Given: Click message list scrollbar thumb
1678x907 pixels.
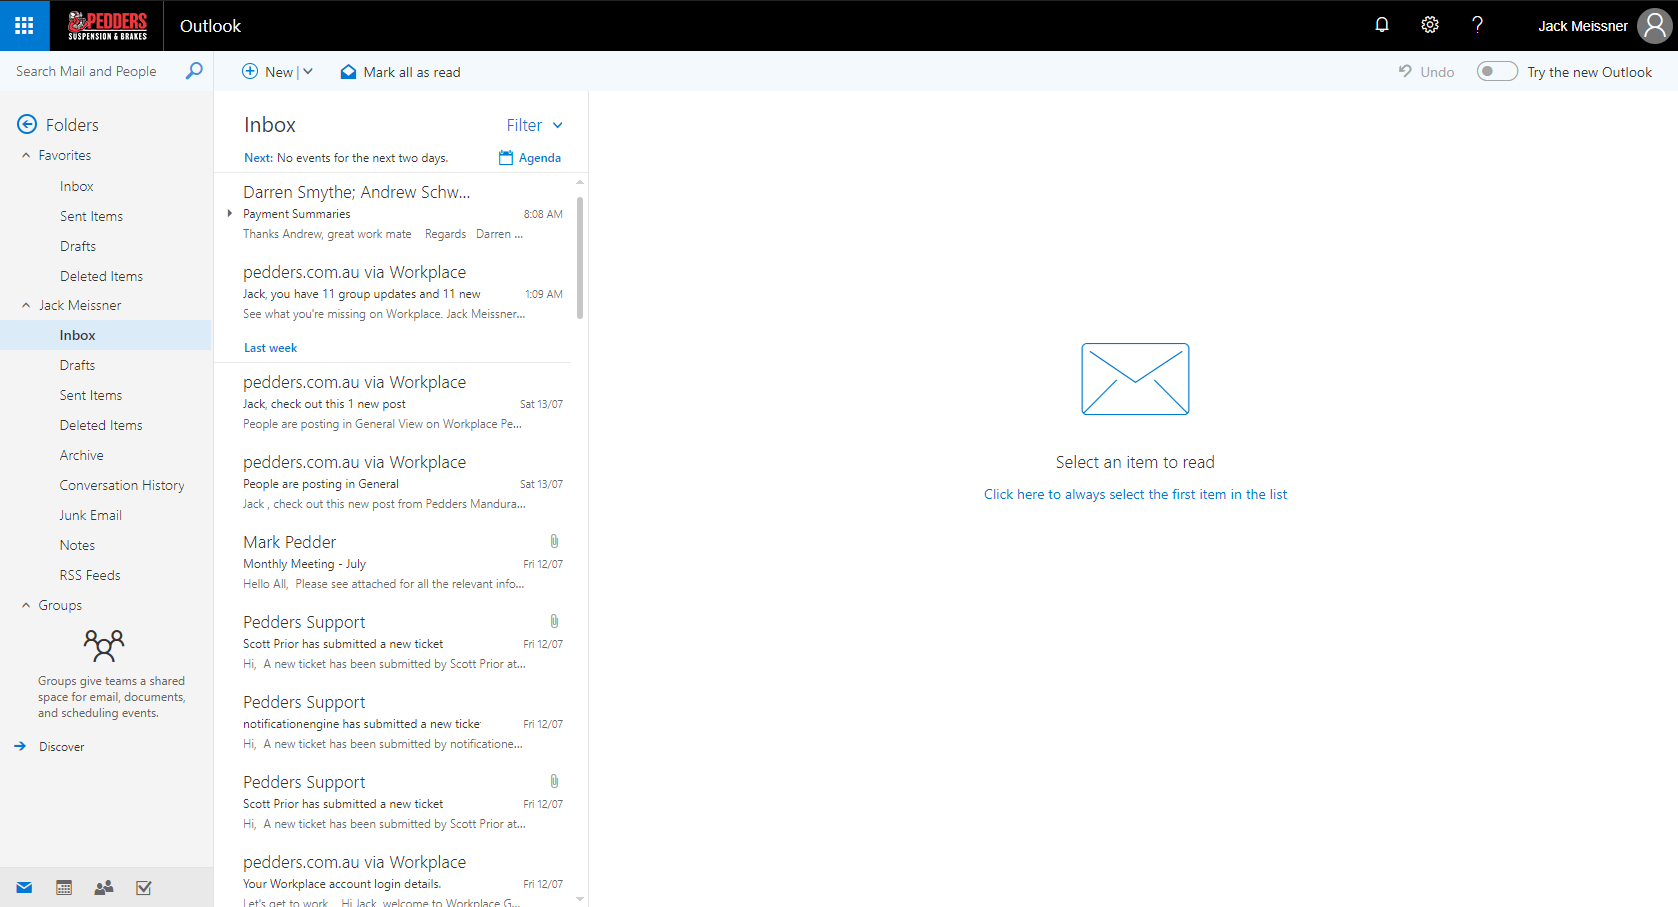Looking at the screenshot, I should click(580, 257).
